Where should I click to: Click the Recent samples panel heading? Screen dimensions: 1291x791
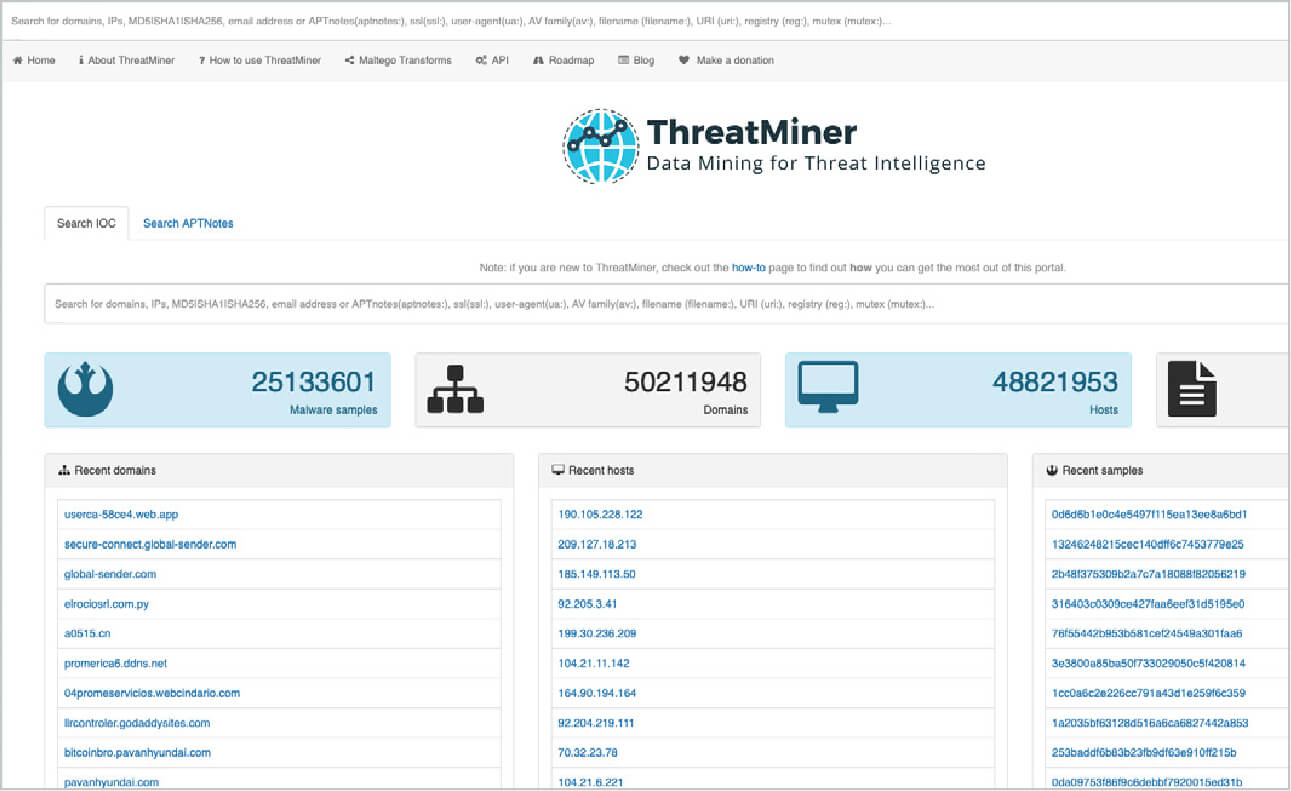coord(1162,470)
